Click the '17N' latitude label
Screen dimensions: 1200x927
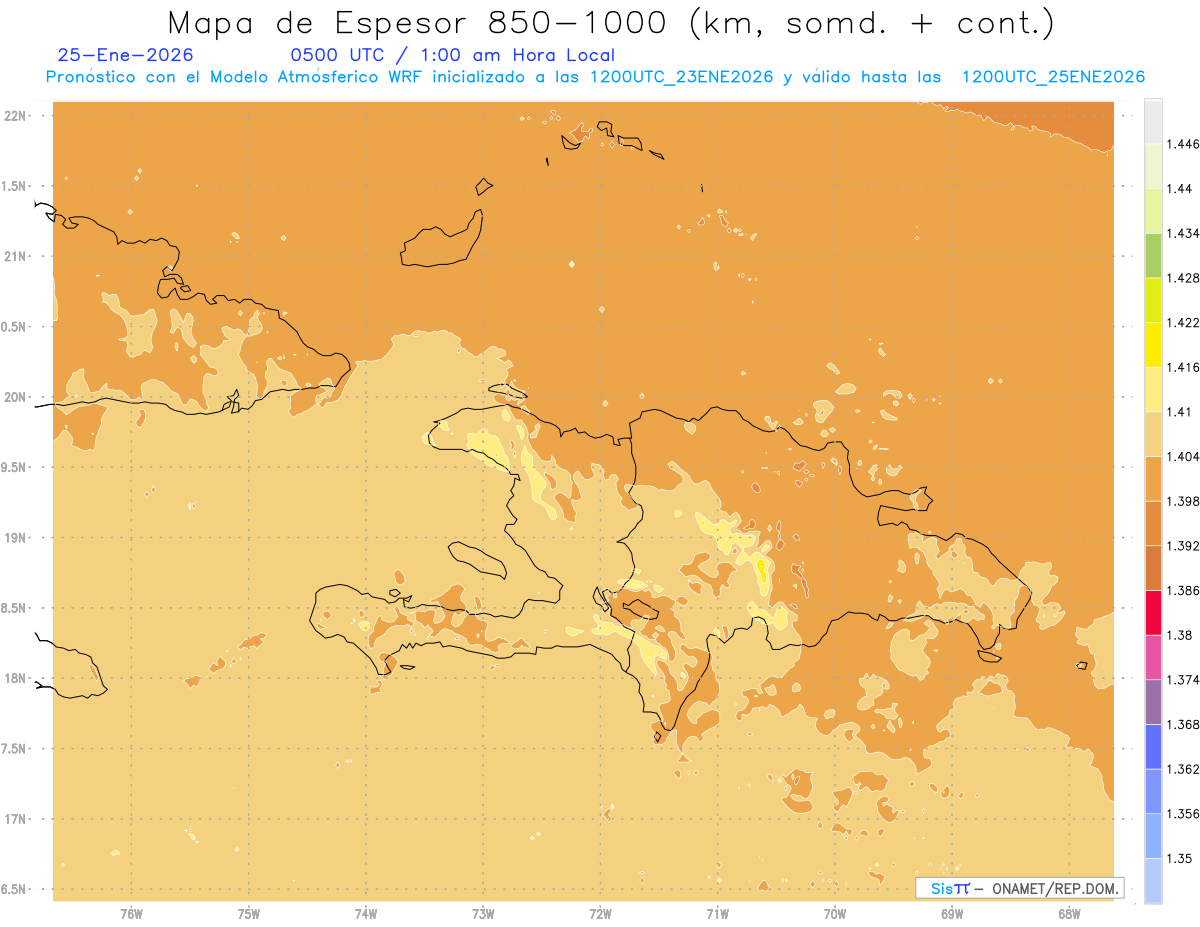click(17, 819)
